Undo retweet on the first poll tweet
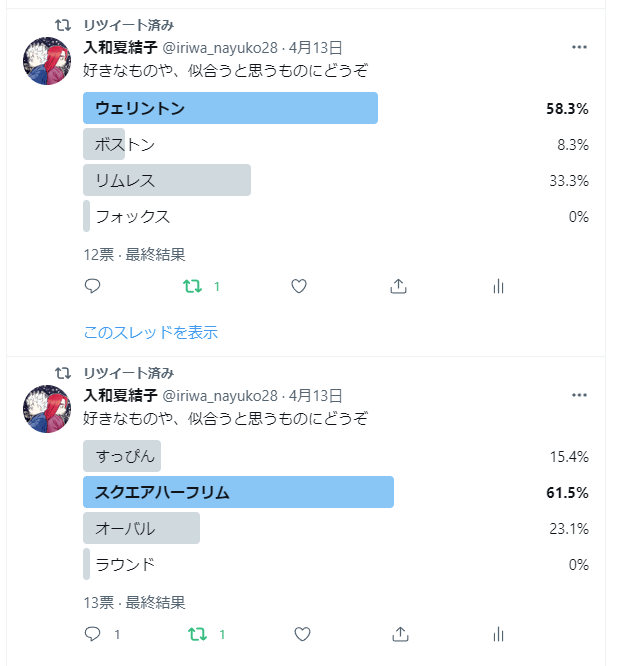 tap(192, 287)
